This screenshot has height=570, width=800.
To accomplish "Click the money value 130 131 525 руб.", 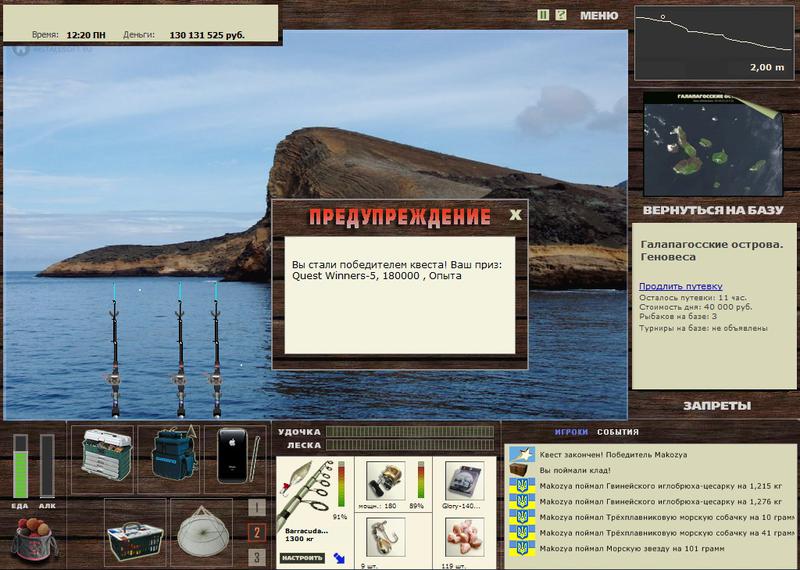I will [207, 35].
